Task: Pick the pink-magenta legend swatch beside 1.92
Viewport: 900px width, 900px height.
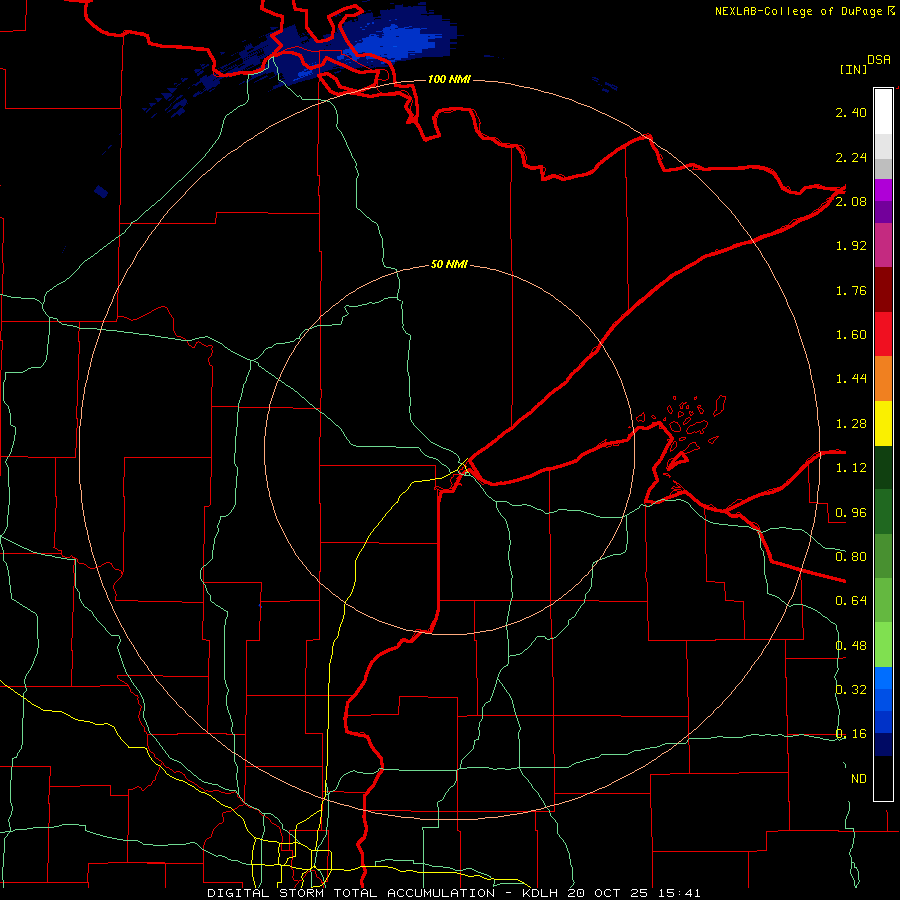Action: click(x=883, y=245)
